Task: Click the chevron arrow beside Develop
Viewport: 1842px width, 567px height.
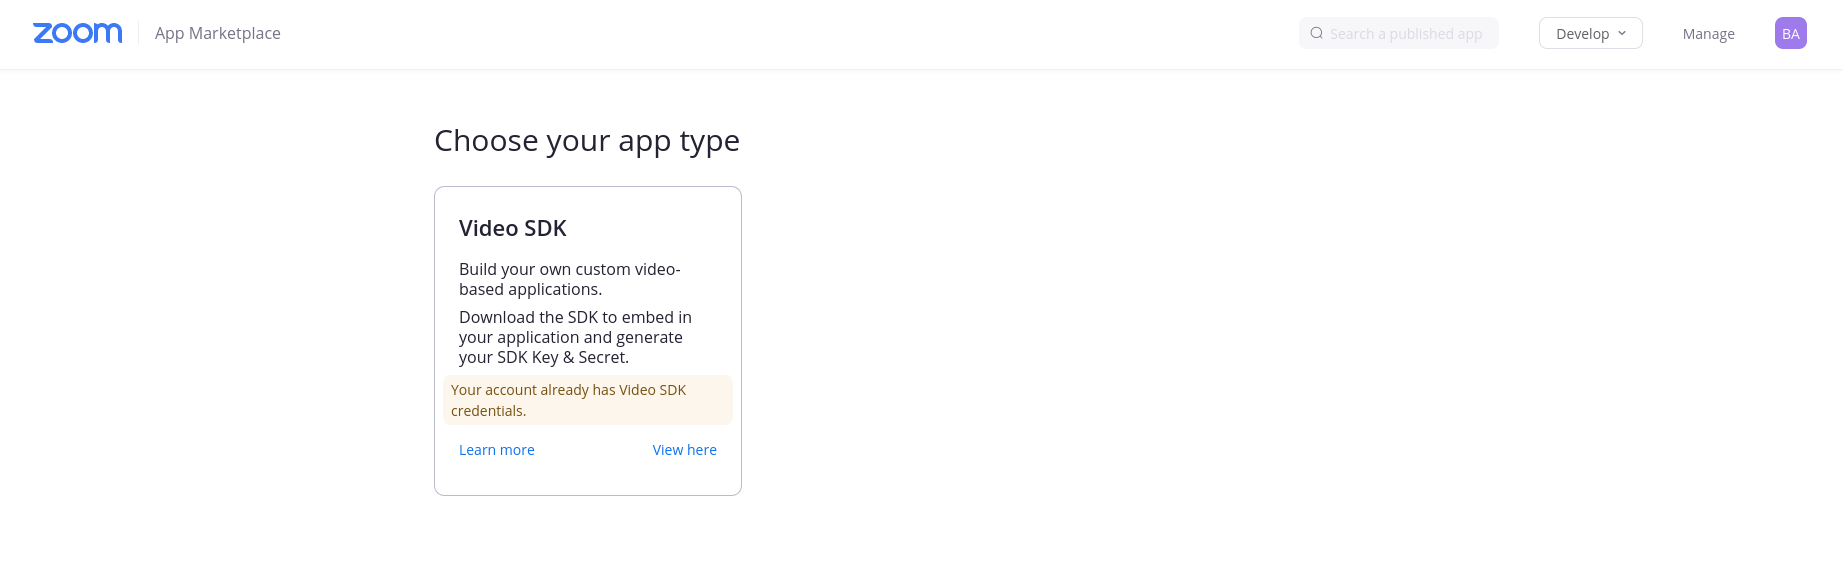Action: (x=1622, y=33)
